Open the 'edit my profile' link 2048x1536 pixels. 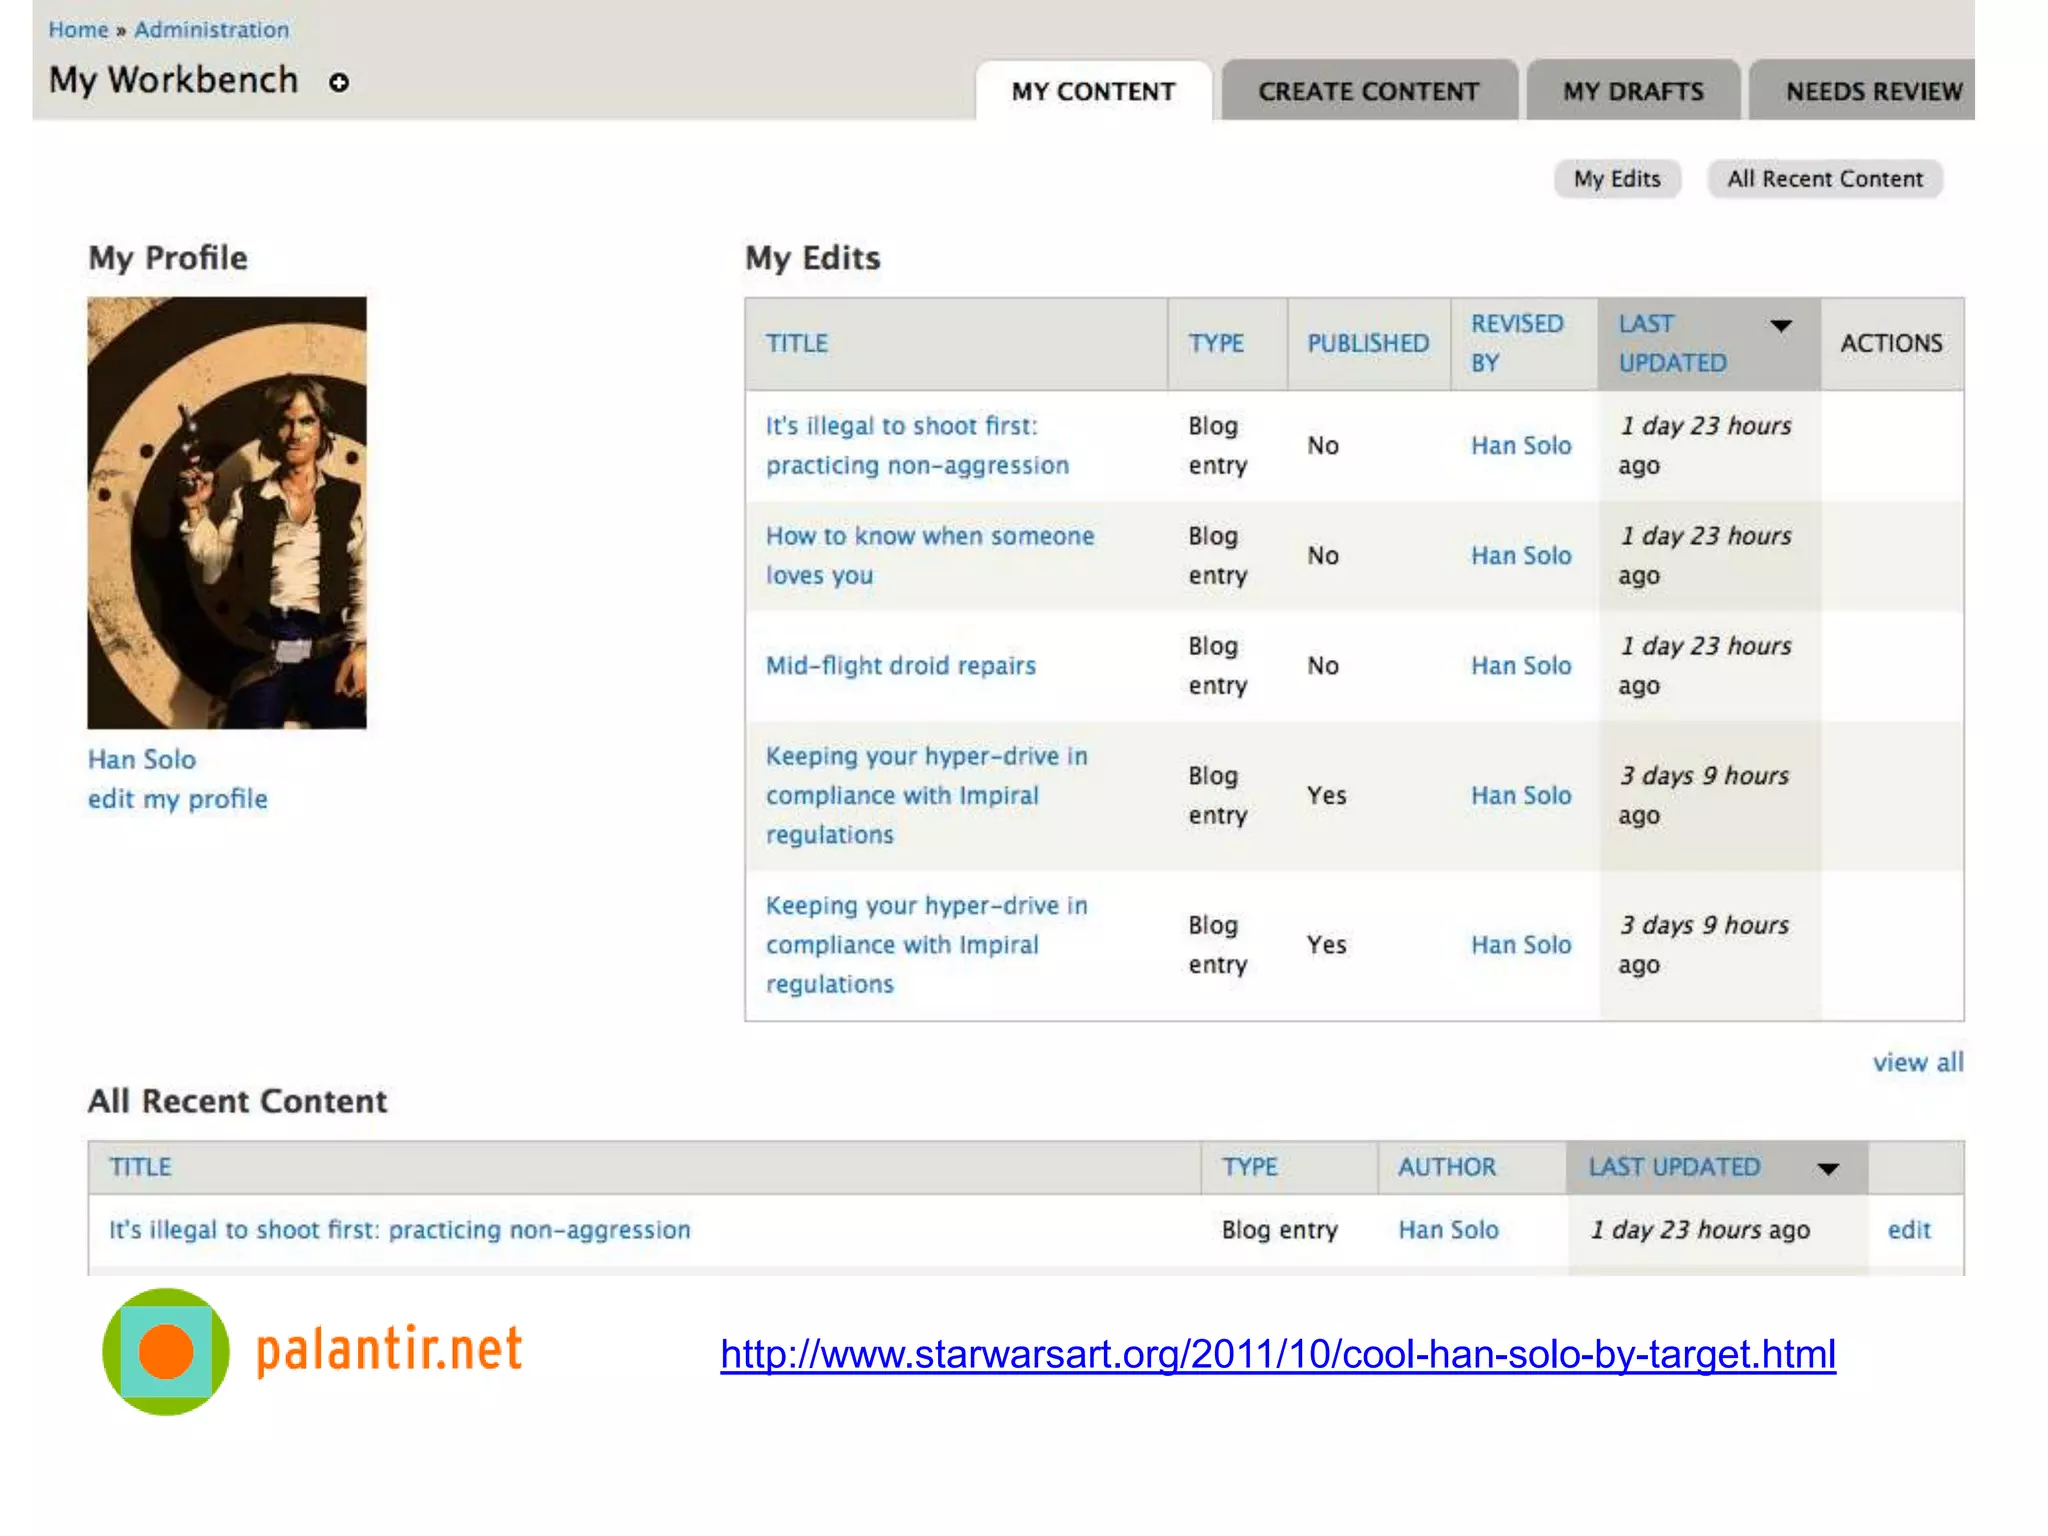pyautogui.click(x=178, y=799)
